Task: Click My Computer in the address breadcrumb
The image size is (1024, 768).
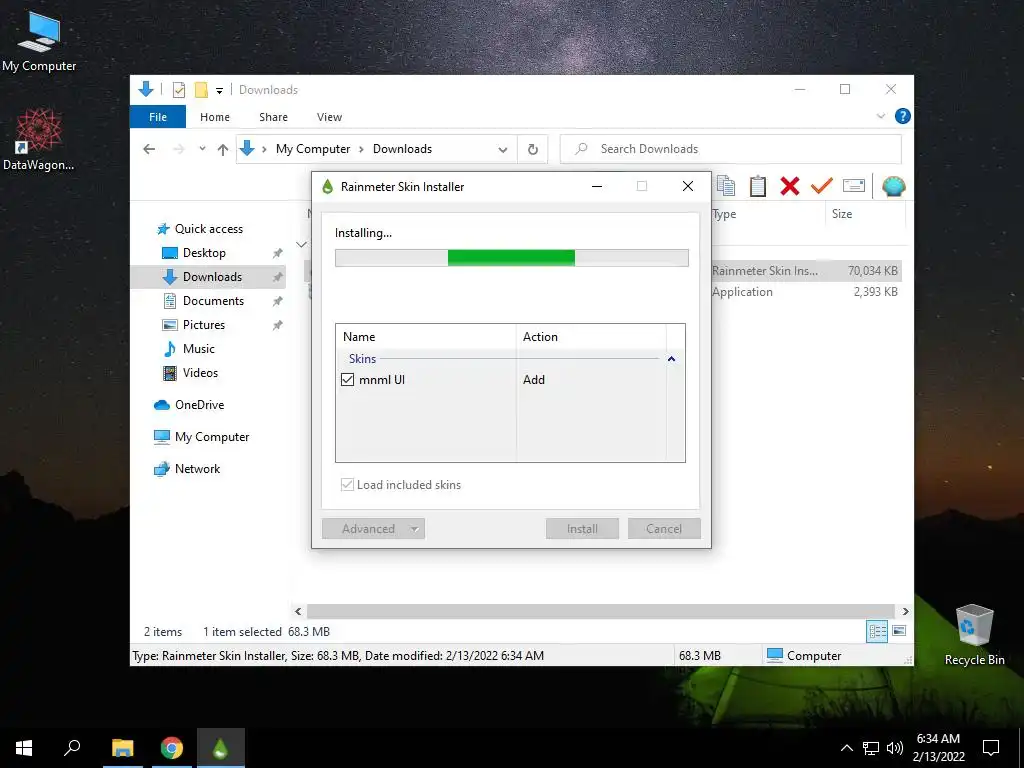Action: coord(313,149)
